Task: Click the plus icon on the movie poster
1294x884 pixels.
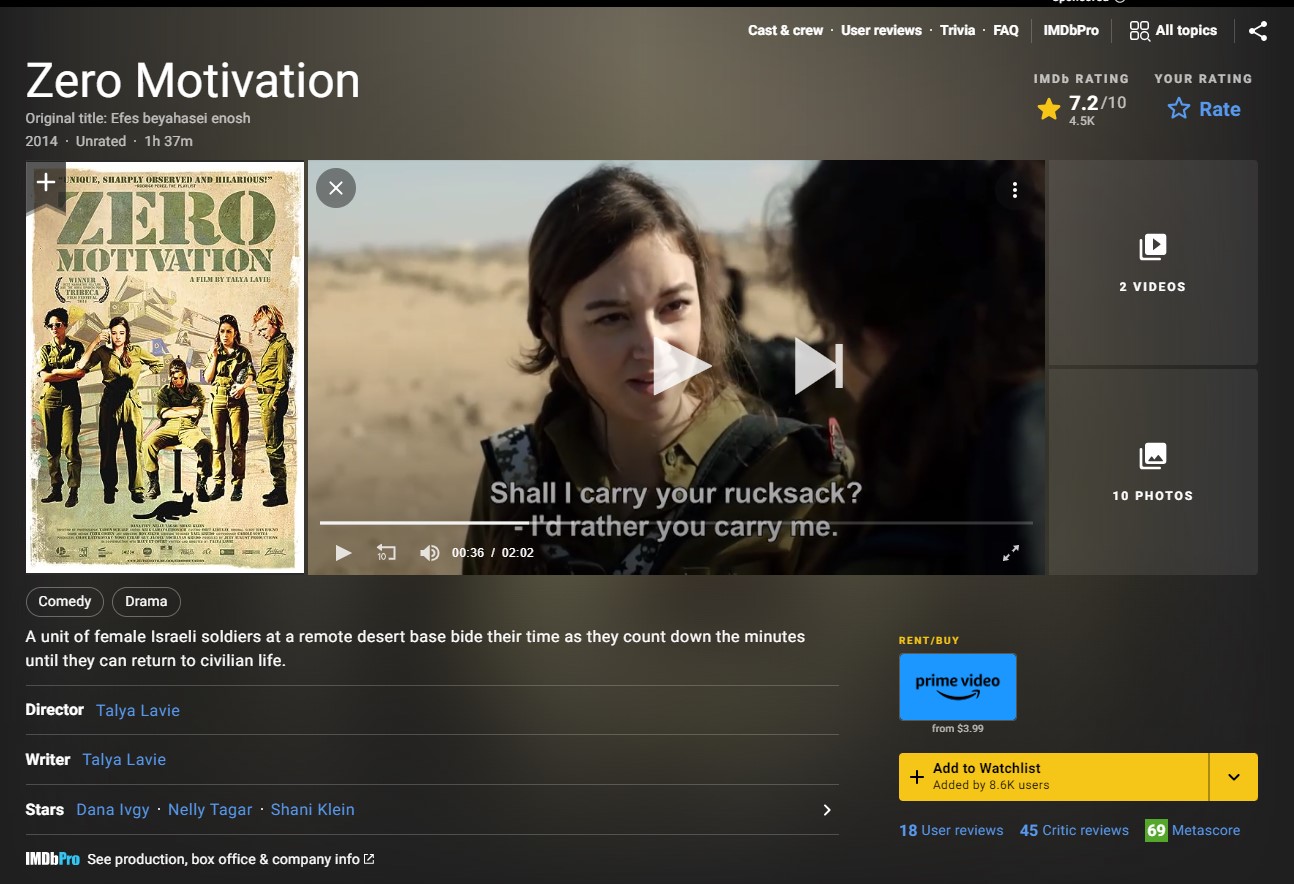Action: pyautogui.click(x=44, y=182)
